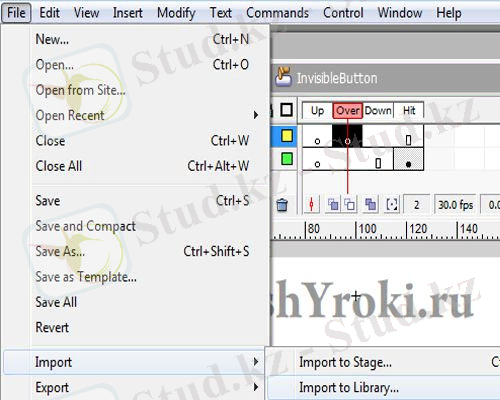This screenshot has width=500, height=400.
Task: Click the Center Frame button
Action: click(x=311, y=204)
